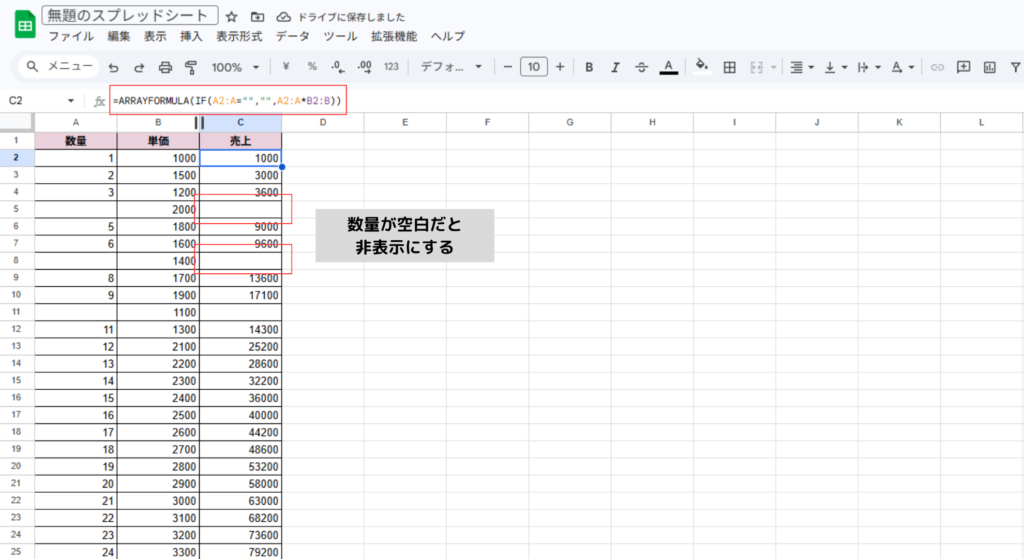Viewport: 1024px width, 559px height.
Task: Open the font family dropdown デフォ...
Action: (x=451, y=67)
